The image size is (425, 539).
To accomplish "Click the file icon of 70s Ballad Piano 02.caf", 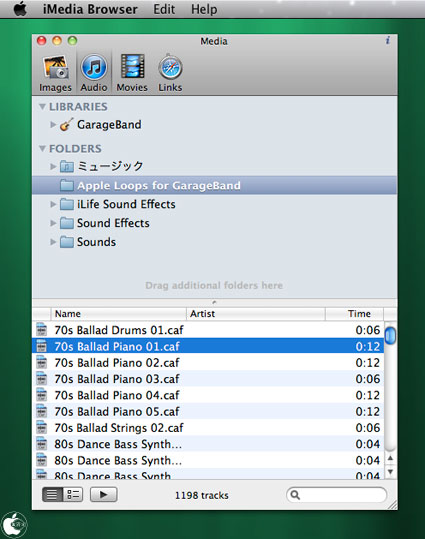I will 41,362.
